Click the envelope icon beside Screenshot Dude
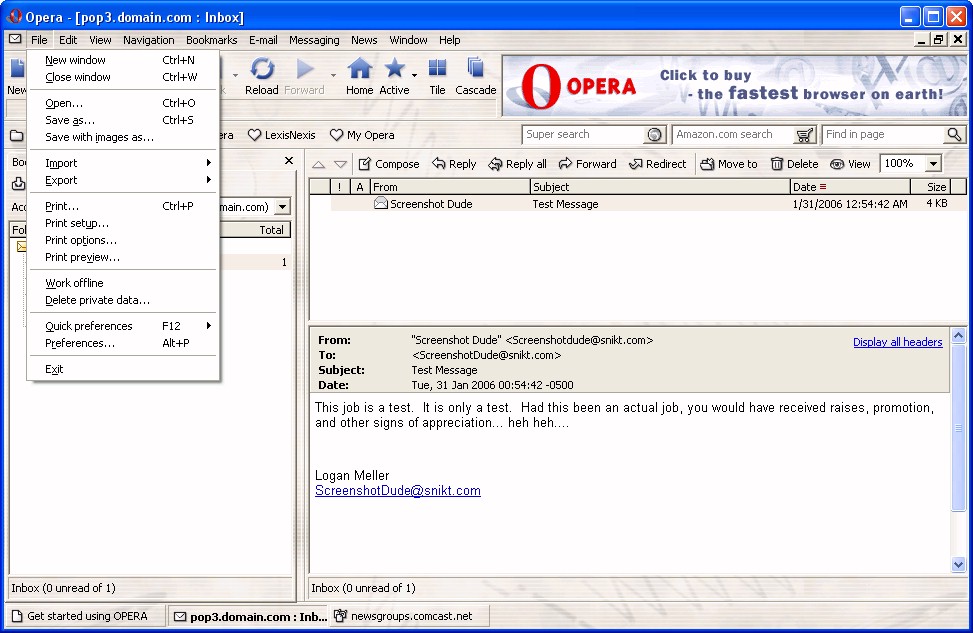 pyautogui.click(x=380, y=203)
